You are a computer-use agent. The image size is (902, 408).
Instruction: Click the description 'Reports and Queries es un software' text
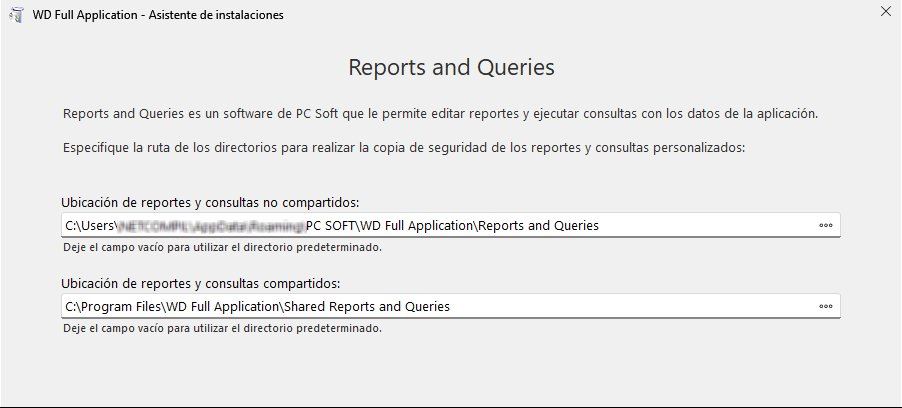point(440,114)
